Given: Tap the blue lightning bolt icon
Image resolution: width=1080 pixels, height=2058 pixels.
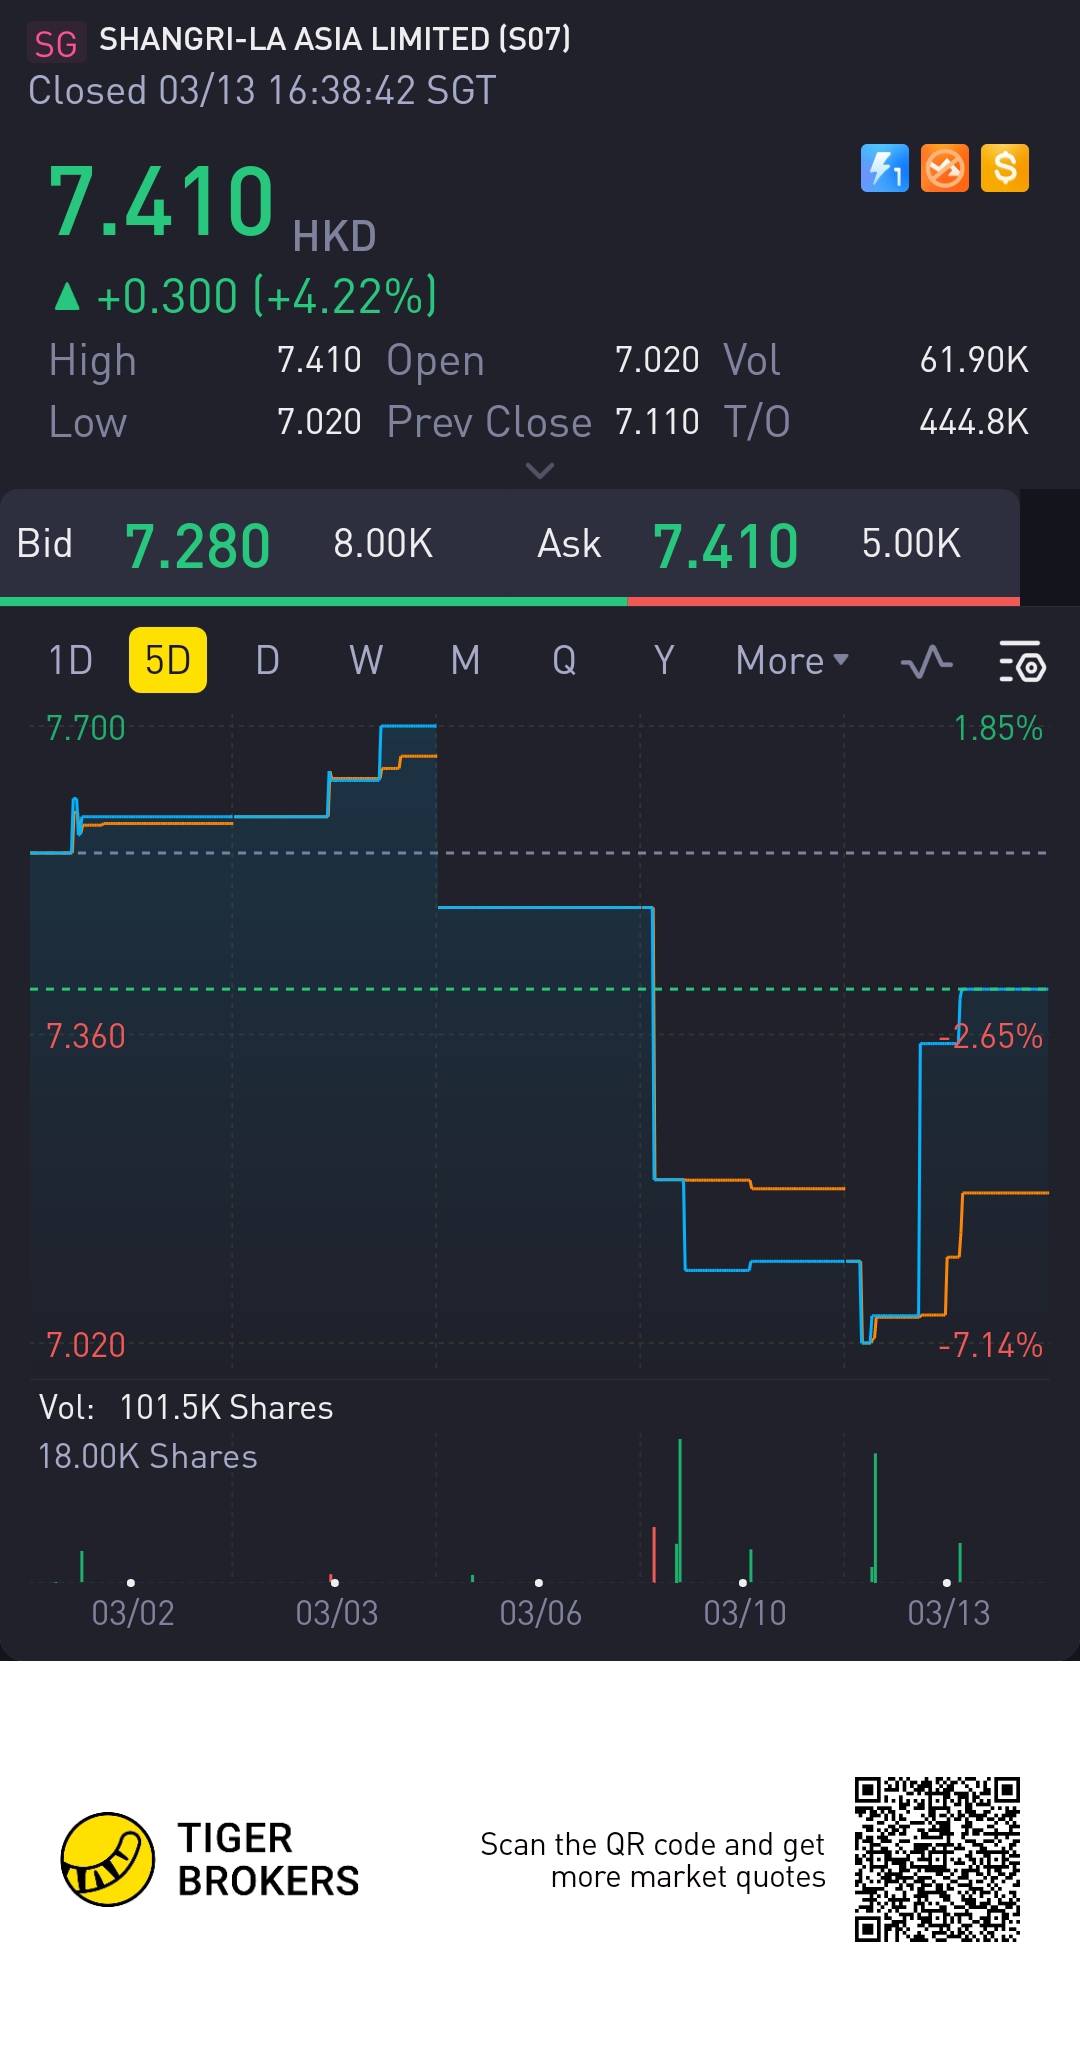Looking at the screenshot, I should coord(884,168).
